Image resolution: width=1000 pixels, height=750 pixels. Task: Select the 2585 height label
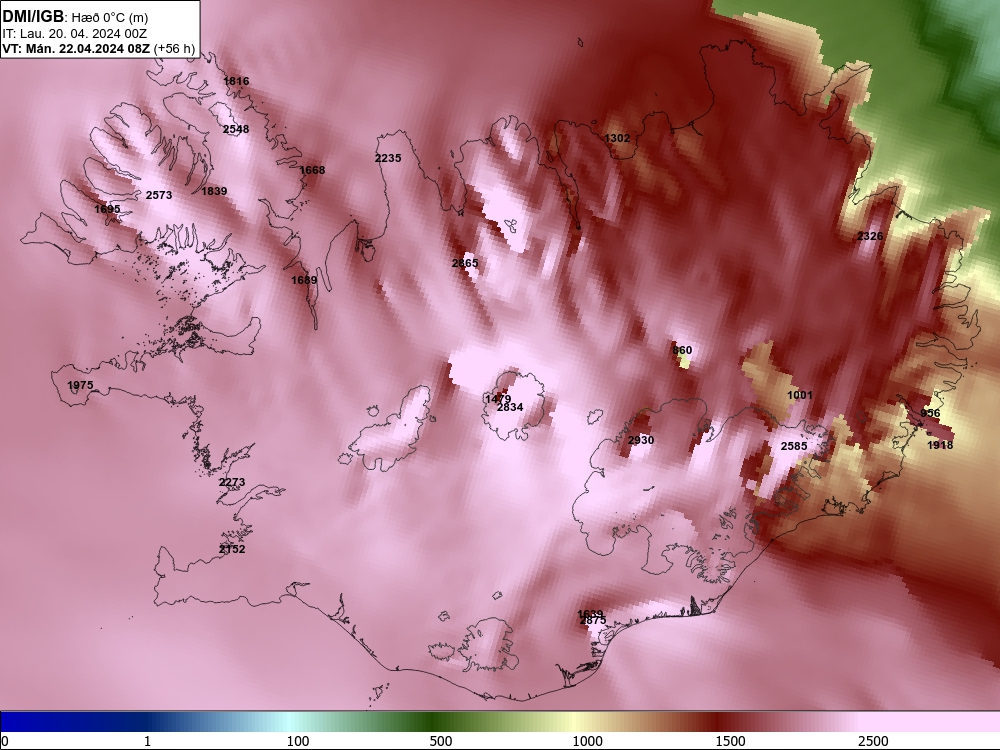794,446
